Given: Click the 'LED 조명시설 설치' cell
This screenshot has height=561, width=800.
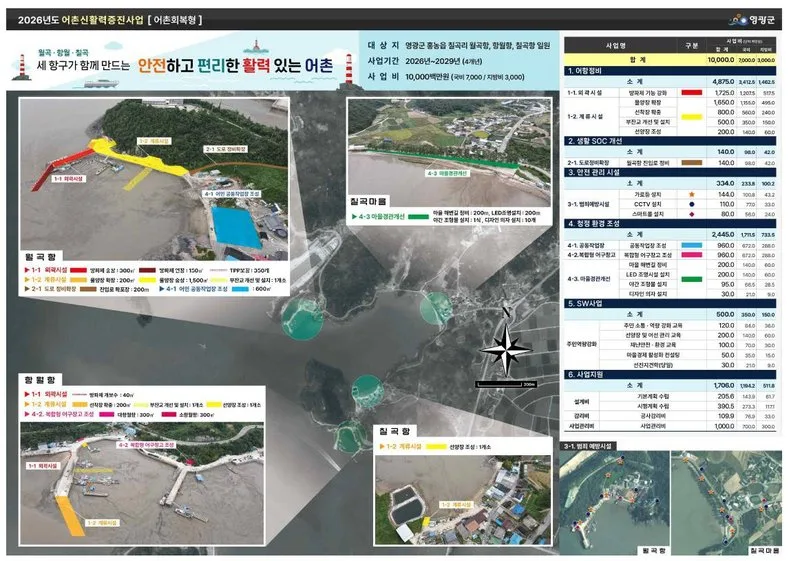Looking at the screenshot, I should point(648,274).
